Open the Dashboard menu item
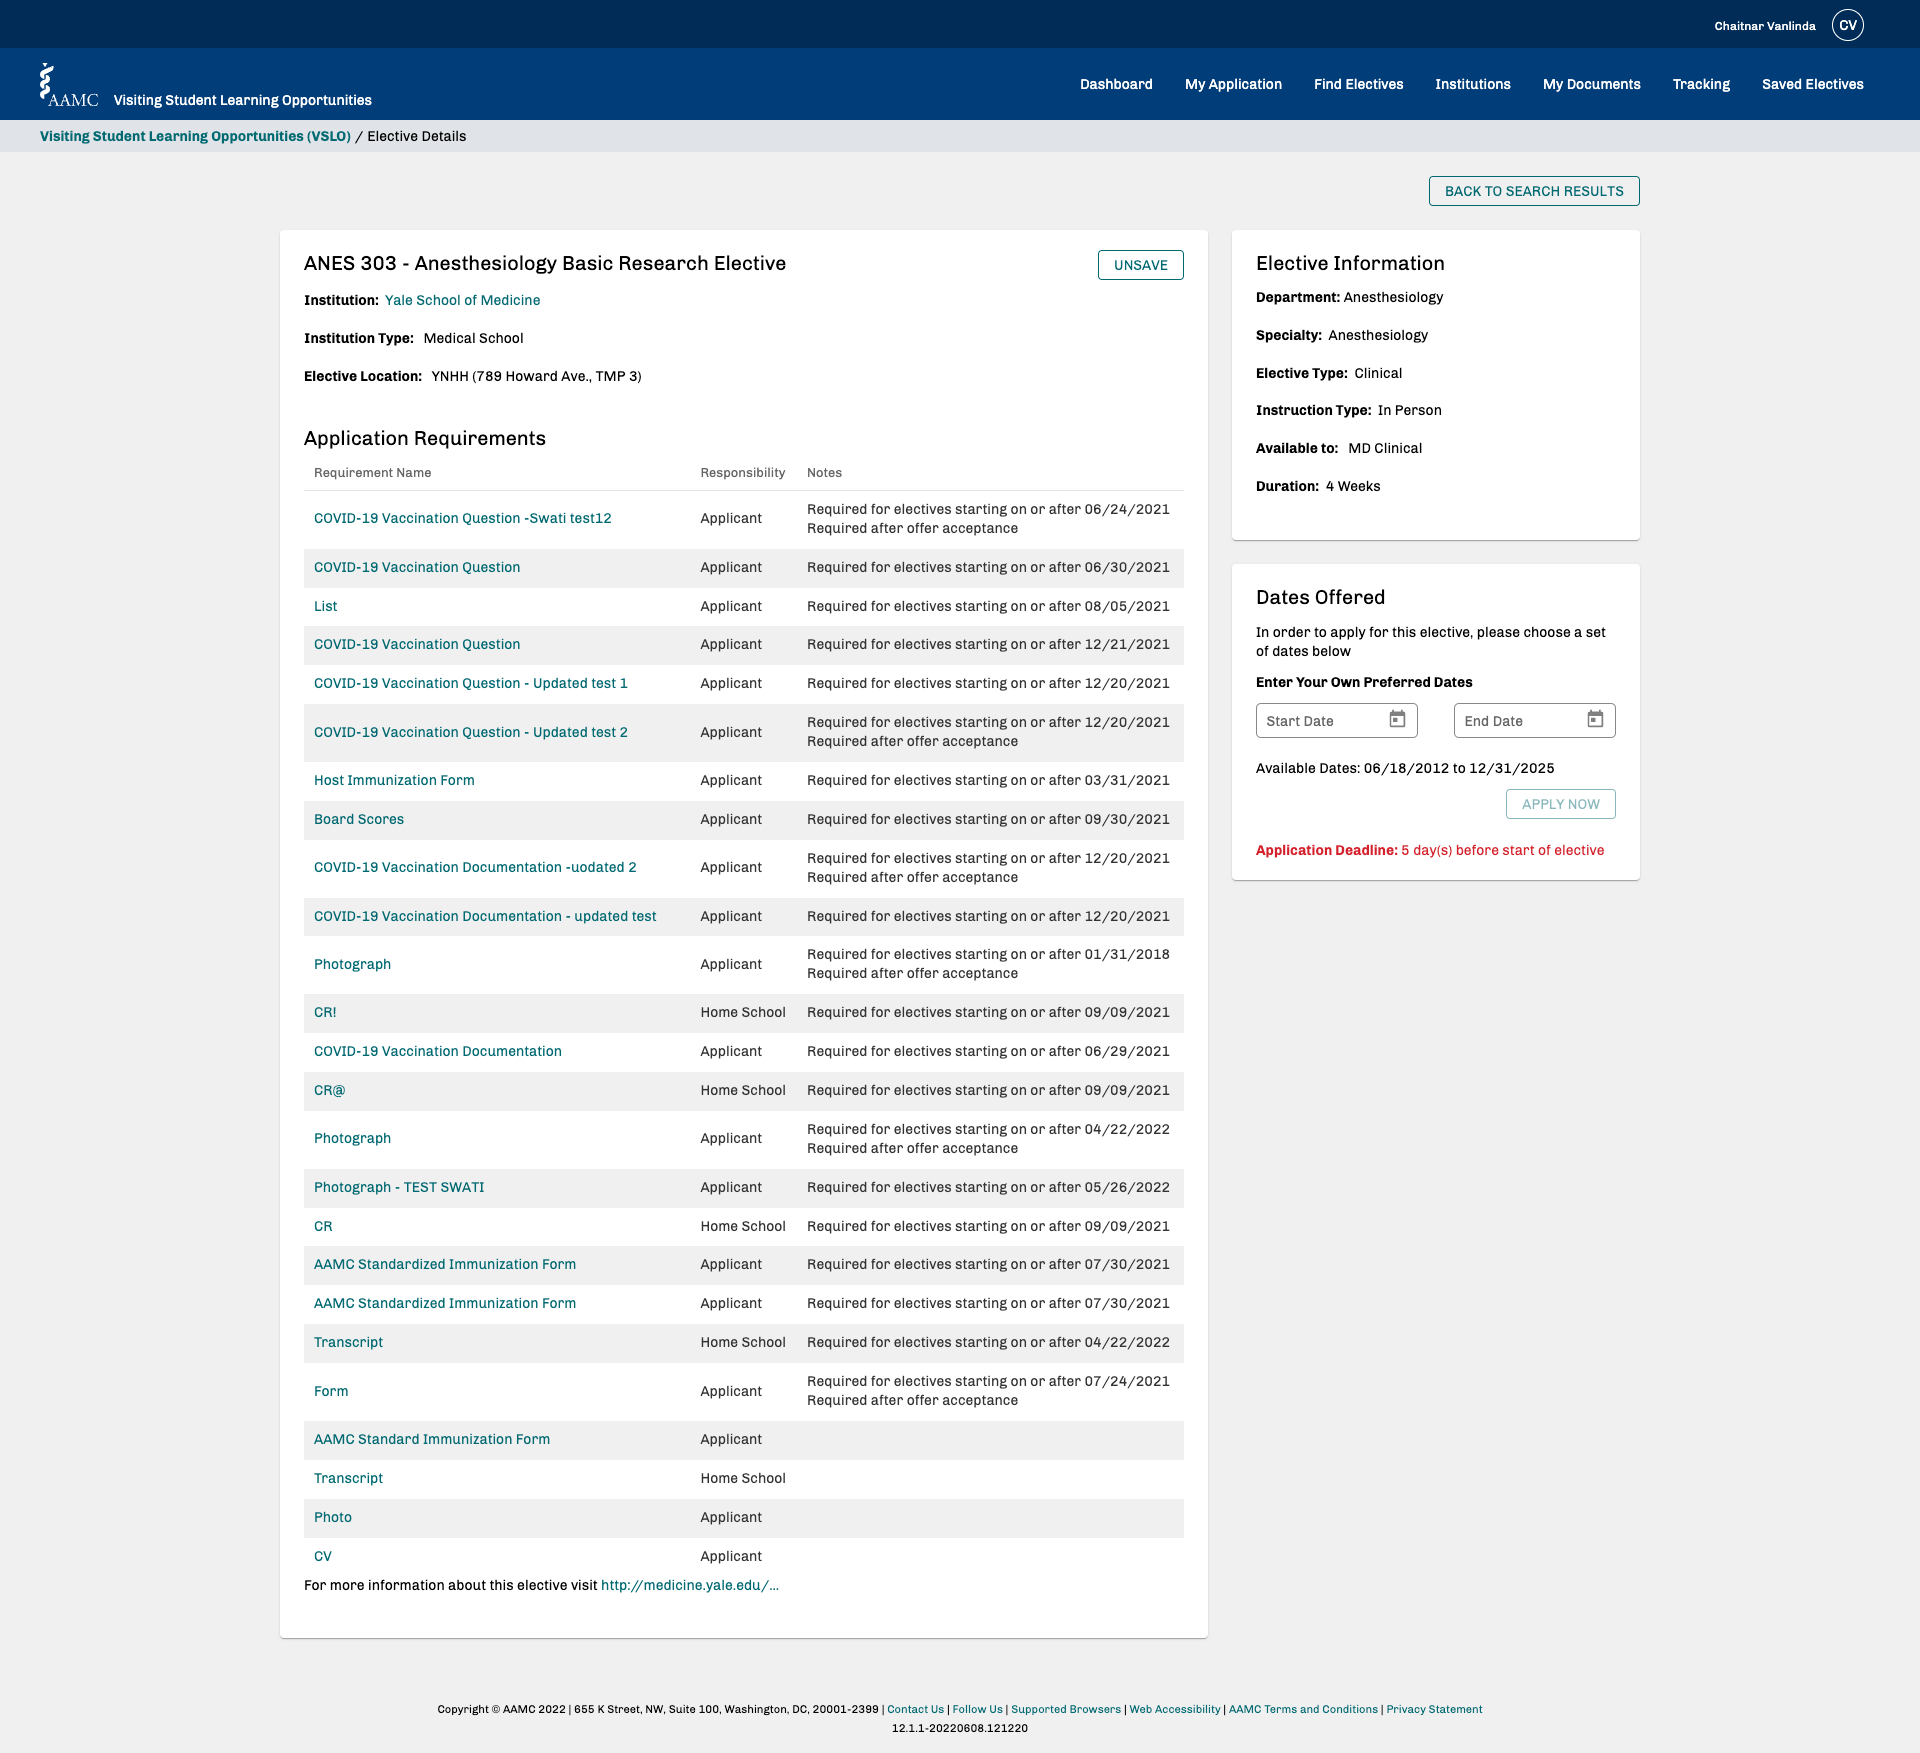The height and width of the screenshot is (1753, 1920). pyautogui.click(x=1116, y=85)
